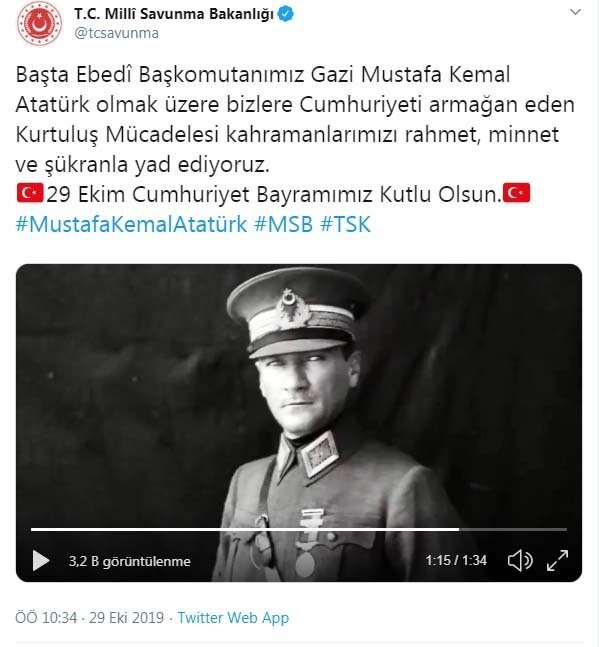Mute the video sound
This screenshot has height=647, width=599.
point(520,561)
